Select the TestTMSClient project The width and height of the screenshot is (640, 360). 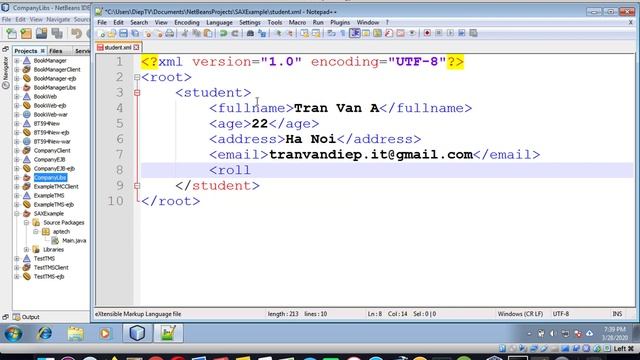[x=51, y=267]
